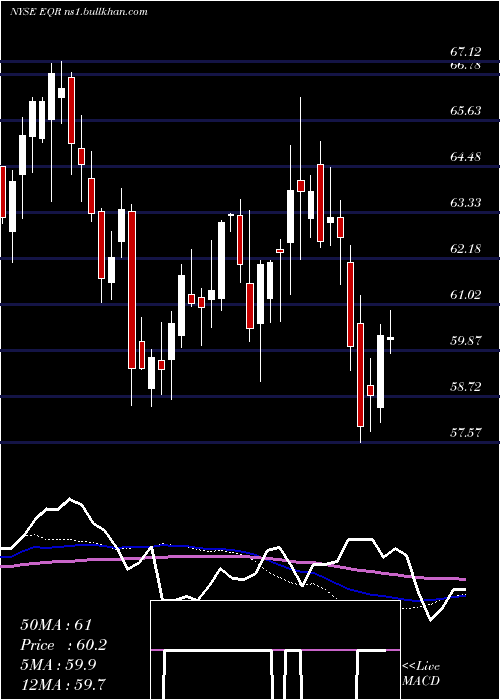Select the 65.63 price level label
This screenshot has width=500, height=700.
(x=466, y=111)
